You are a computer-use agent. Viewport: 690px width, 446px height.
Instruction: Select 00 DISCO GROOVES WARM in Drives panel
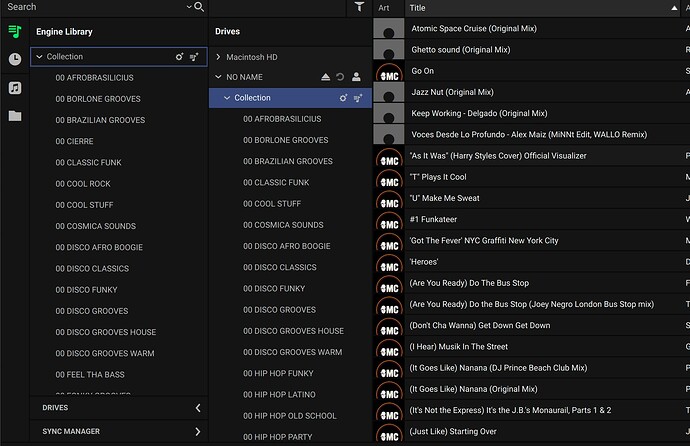point(293,352)
